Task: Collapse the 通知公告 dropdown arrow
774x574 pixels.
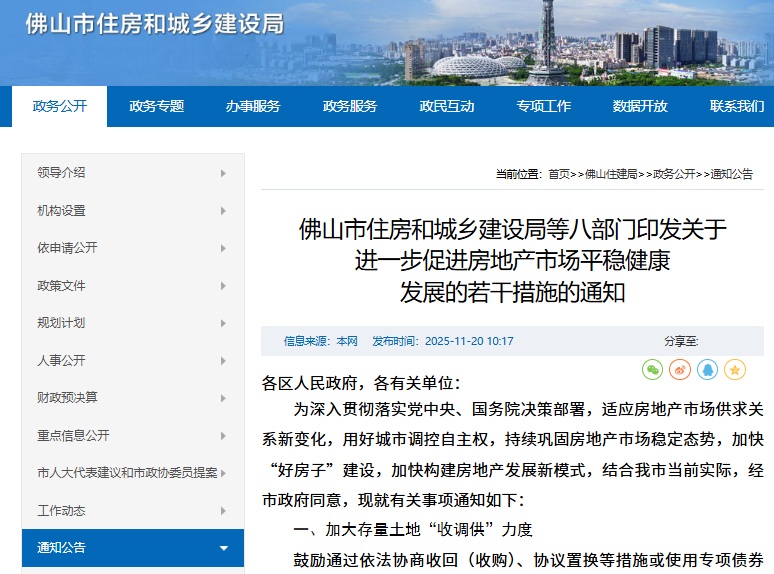Action: (223, 548)
